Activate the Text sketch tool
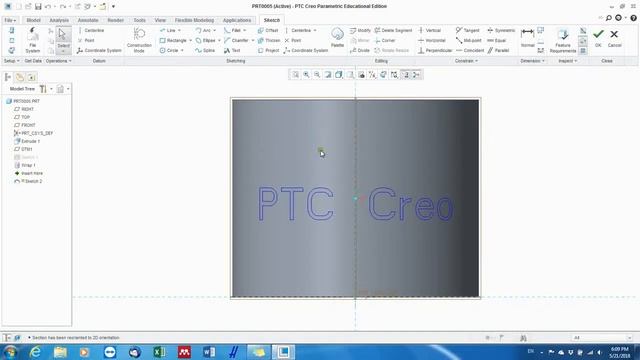 click(x=232, y=51)
